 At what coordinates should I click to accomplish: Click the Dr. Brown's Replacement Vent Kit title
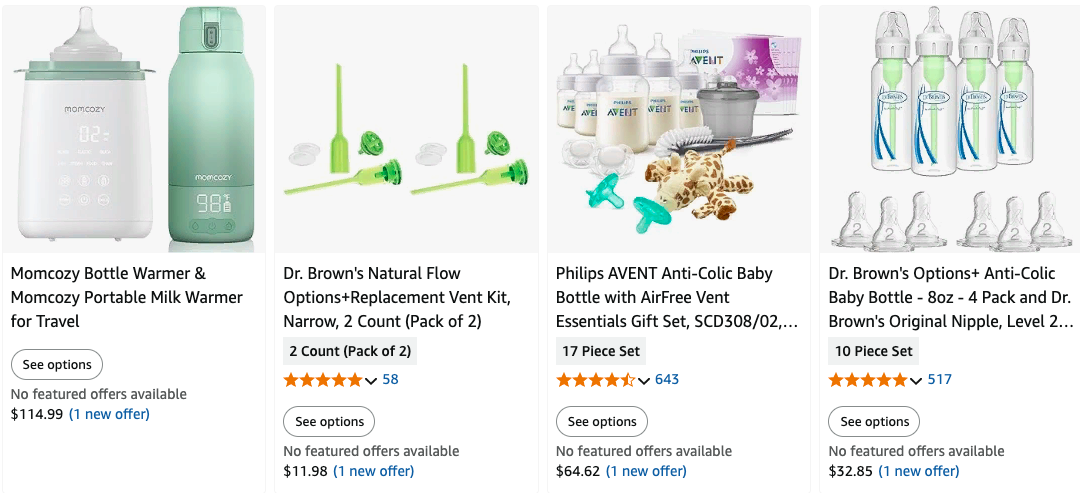coord(397,297)
